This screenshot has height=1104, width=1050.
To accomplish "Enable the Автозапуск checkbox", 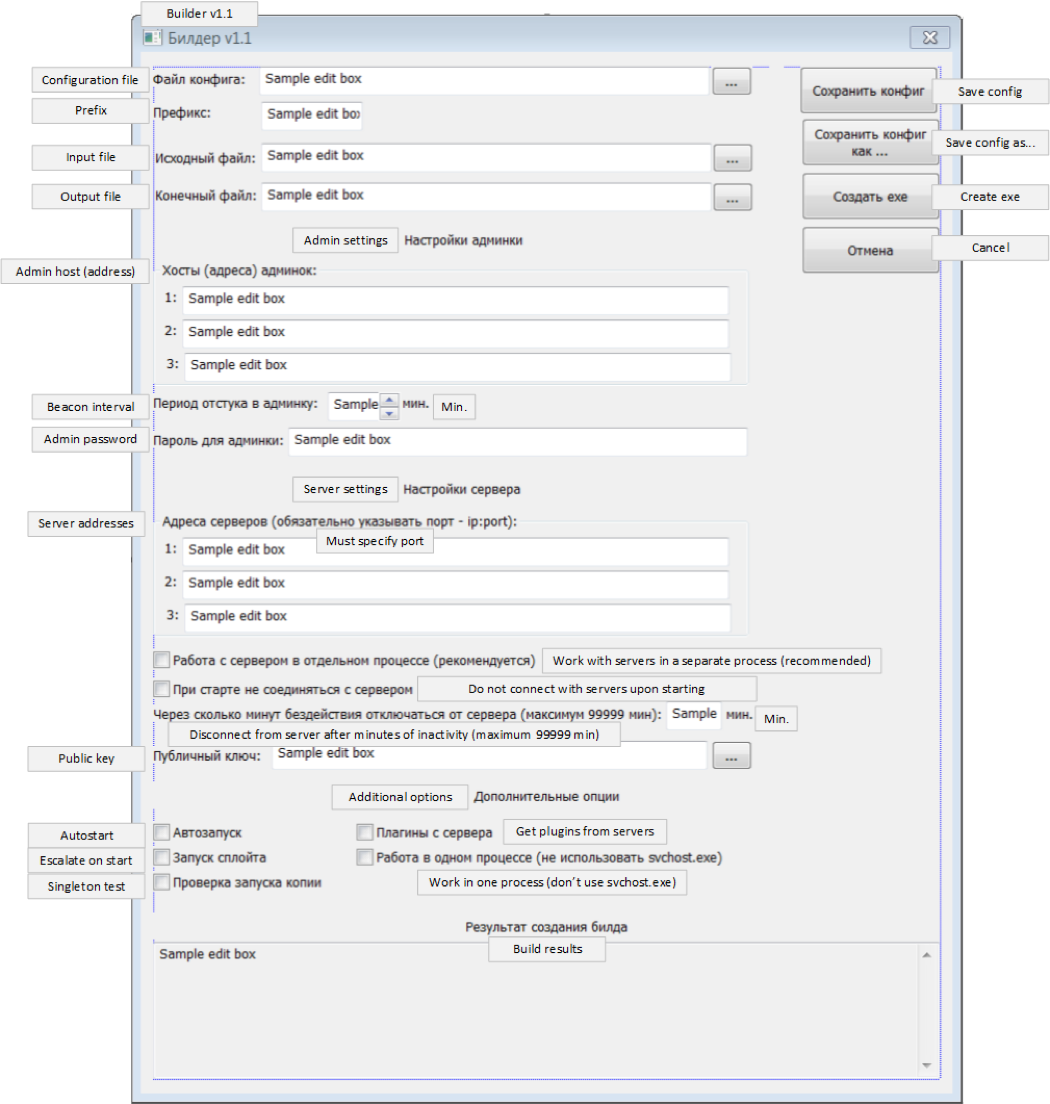I will (162, 832).
